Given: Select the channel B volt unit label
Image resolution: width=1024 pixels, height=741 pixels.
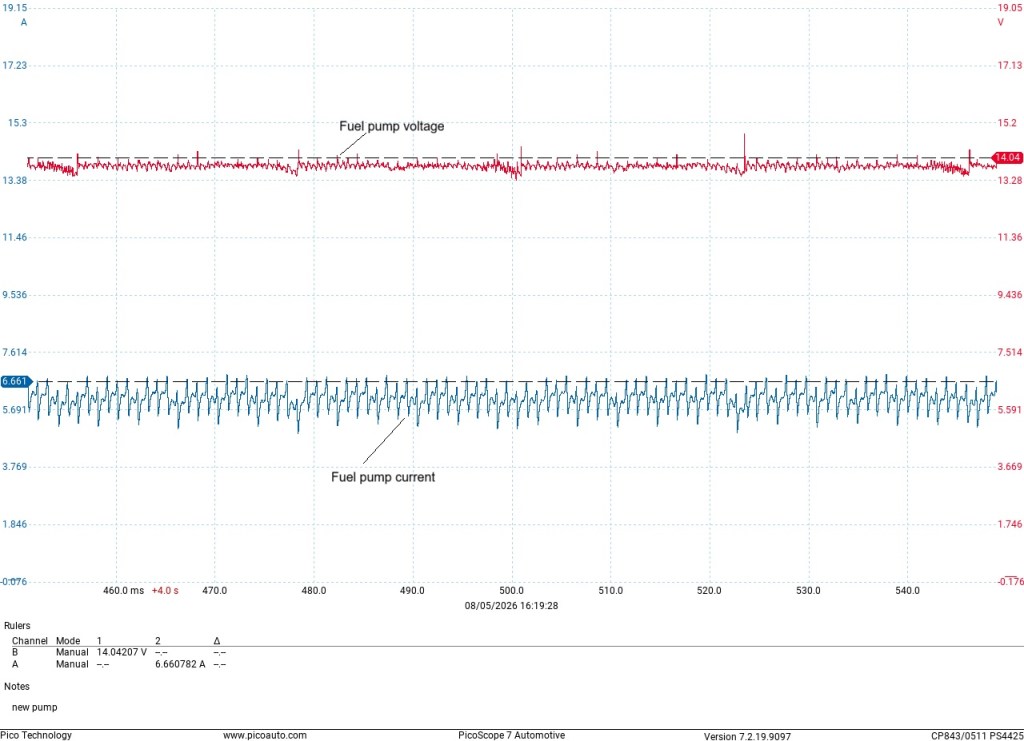Looking at the screenshot, I should [1000, 22].
